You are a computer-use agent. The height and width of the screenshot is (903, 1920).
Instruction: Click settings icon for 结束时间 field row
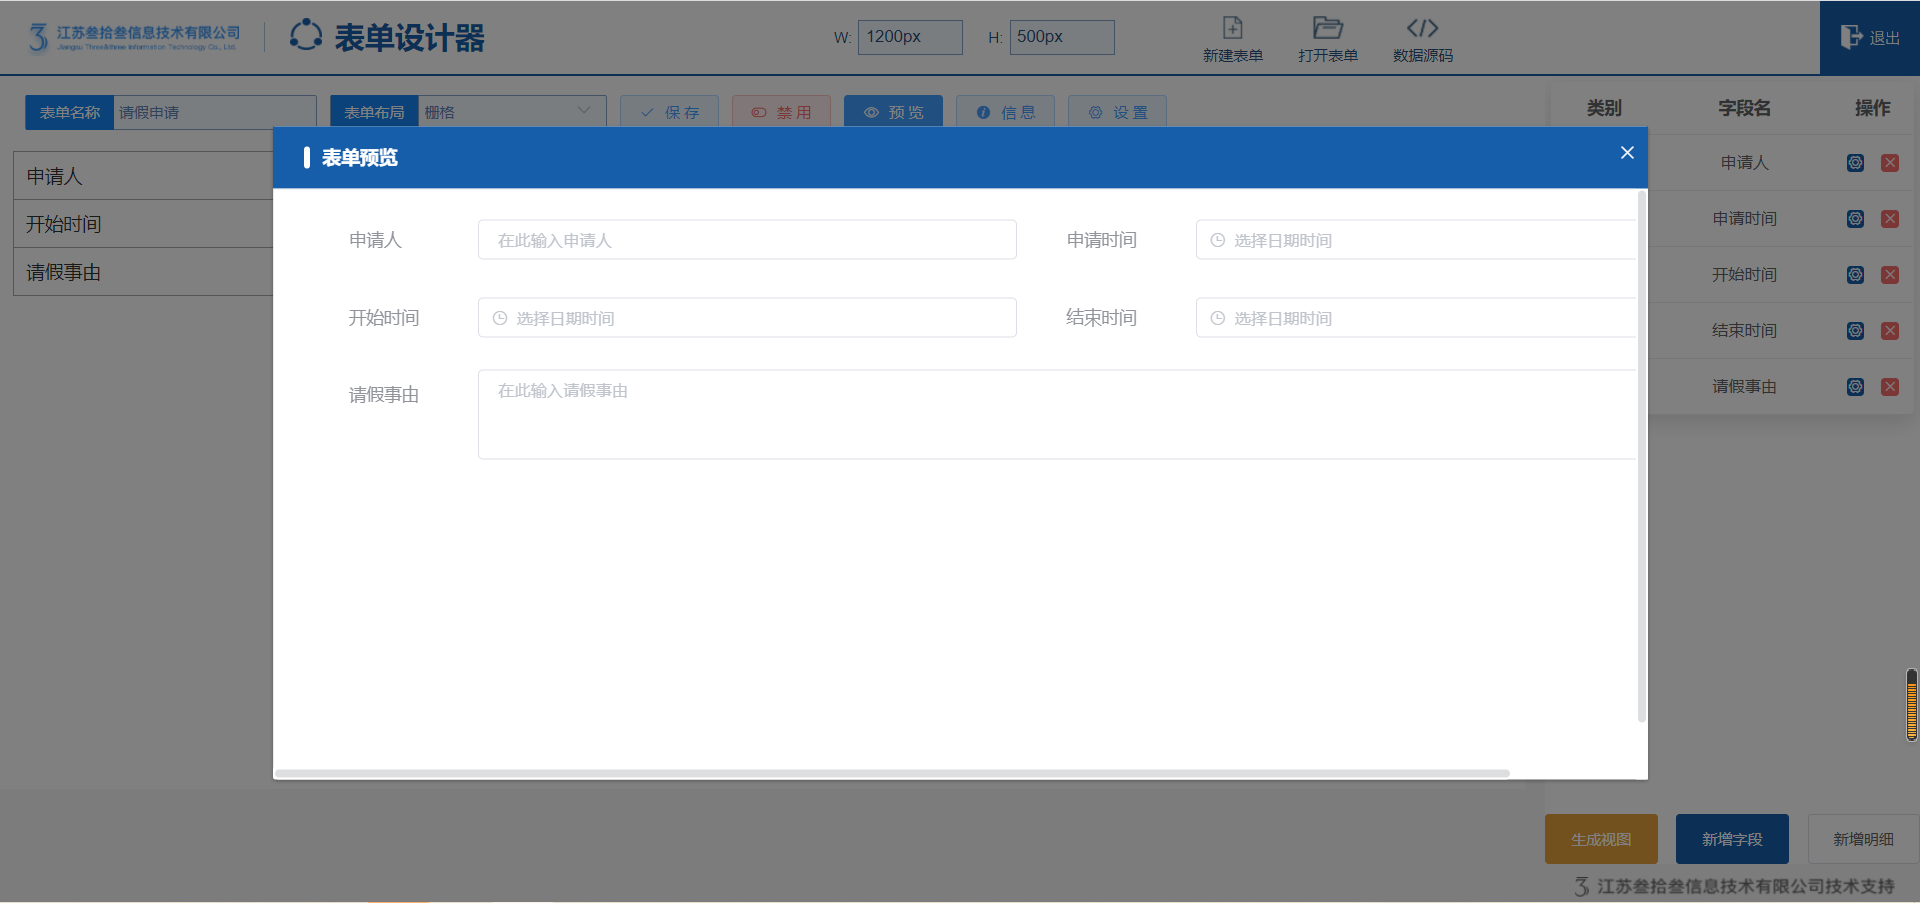click(1855, 331)
